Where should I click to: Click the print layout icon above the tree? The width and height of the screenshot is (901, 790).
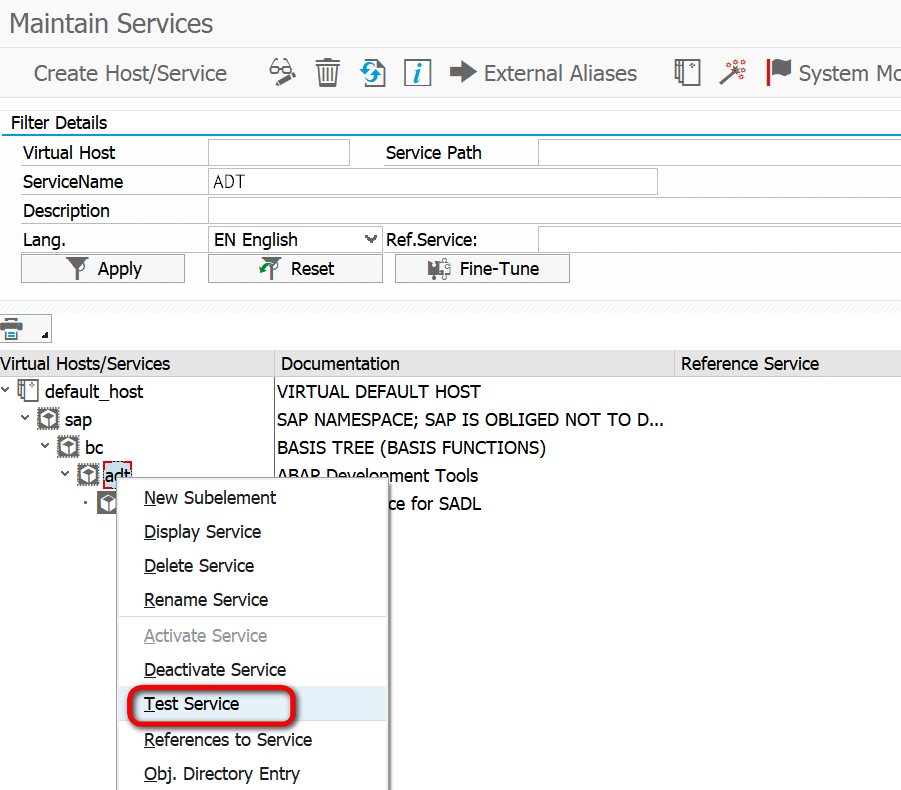(x=17, y=328)
